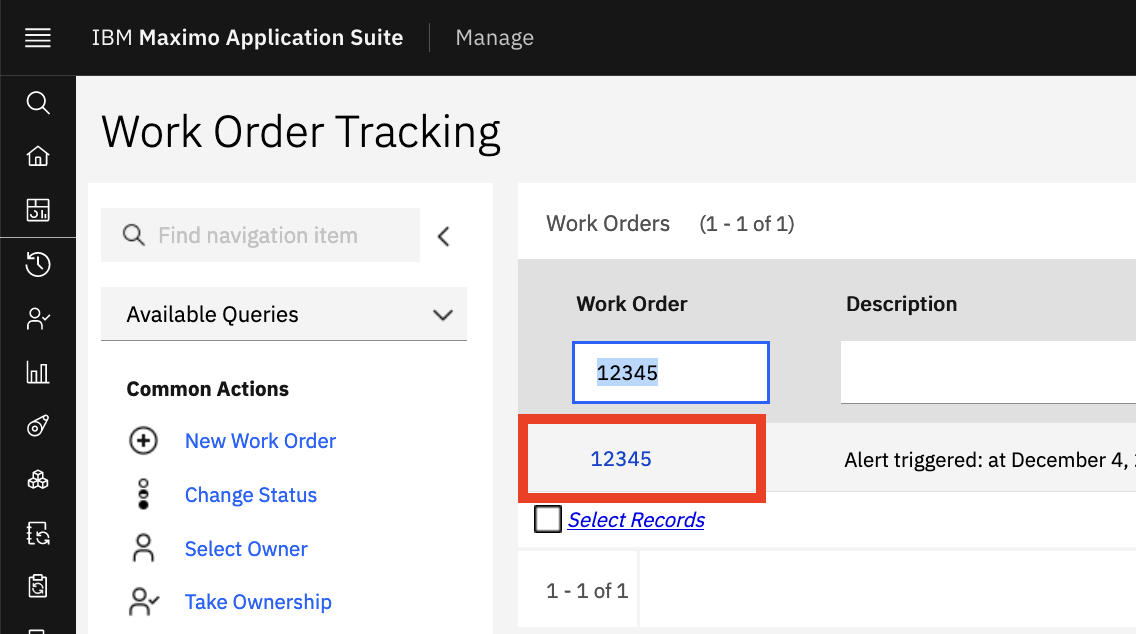
Task: Open work order 12345 from the results row
Action: click(x=621, y=459)
